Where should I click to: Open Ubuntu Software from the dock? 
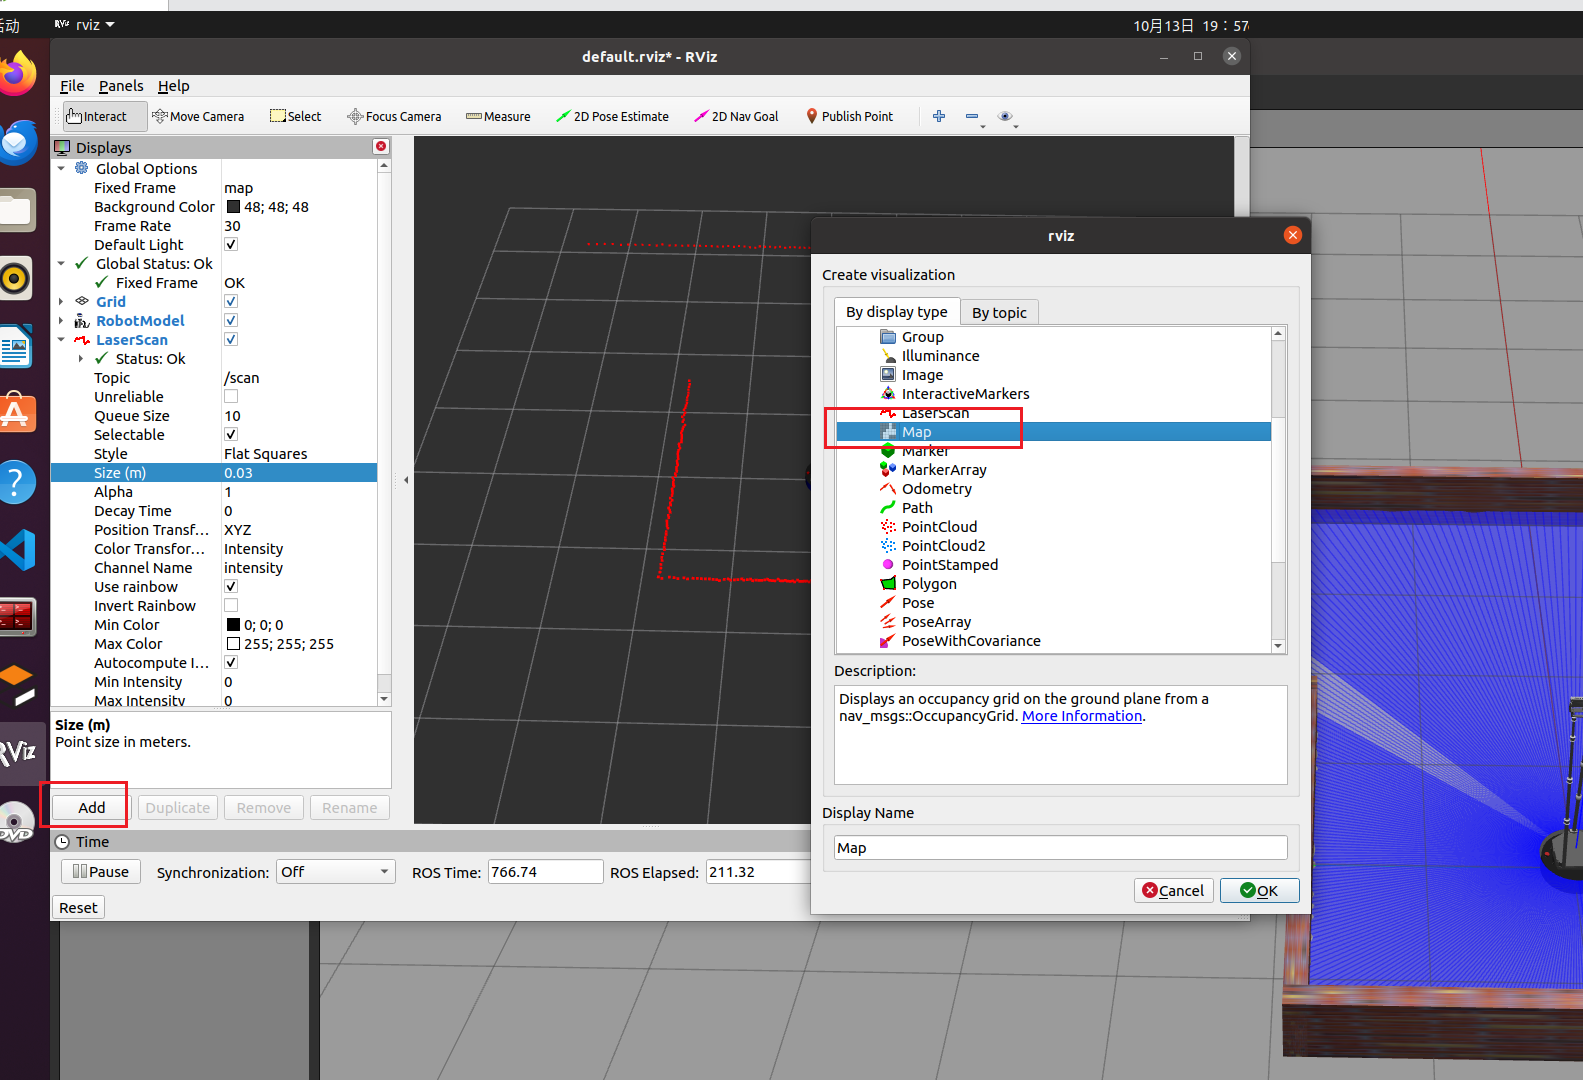[17, 414]
